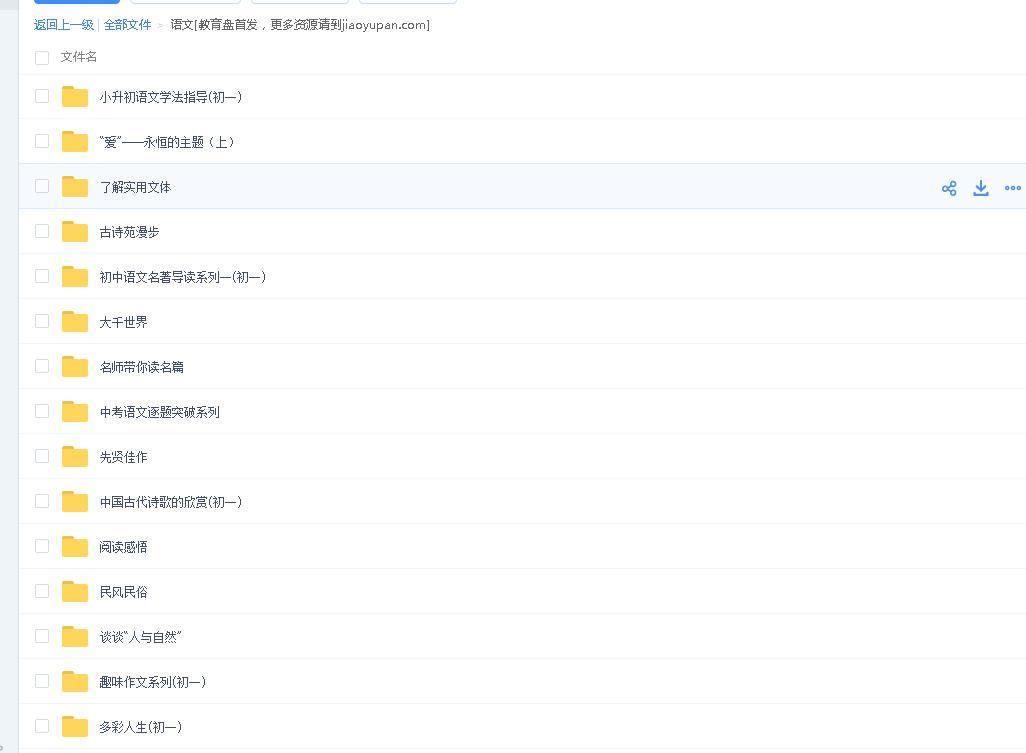Screen dimensions: 1026x753
Task: Open folder name 先贤佳作
Action: point(123,457)
